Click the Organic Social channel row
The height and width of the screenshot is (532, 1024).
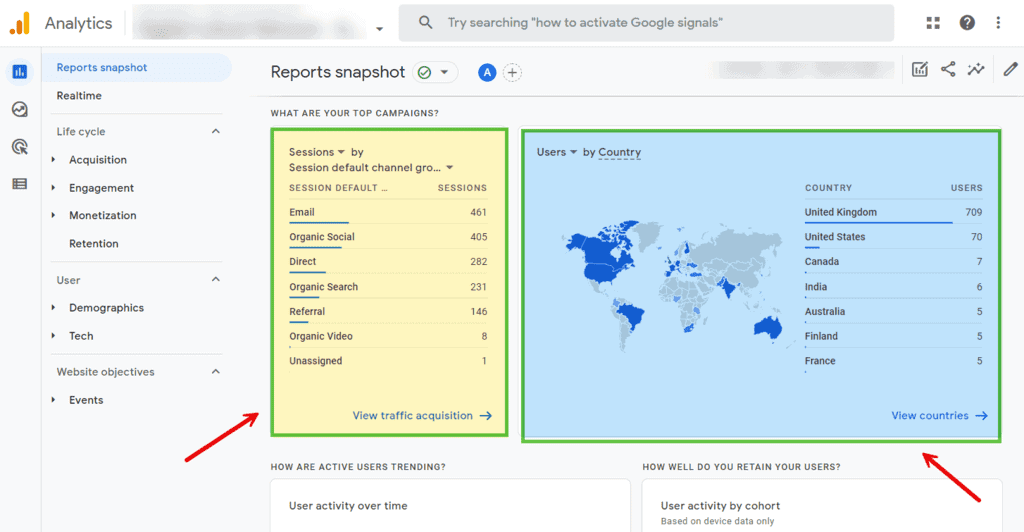388,237
